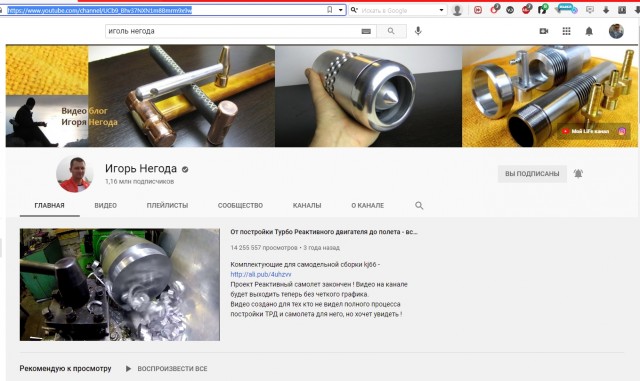
Task: Open video title 'От постройки Турбо Реактивного двигателя'
Action: pyautogui.click(x=324, y=232)
